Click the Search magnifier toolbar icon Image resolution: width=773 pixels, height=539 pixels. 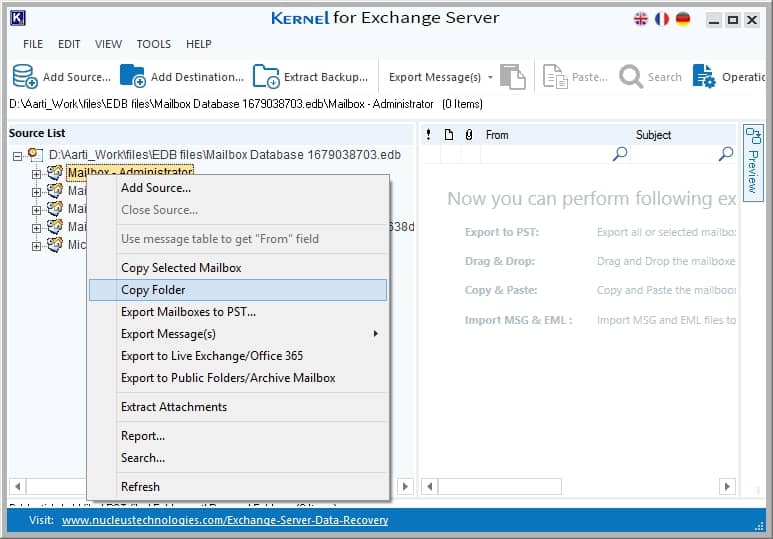pos(631,76)
